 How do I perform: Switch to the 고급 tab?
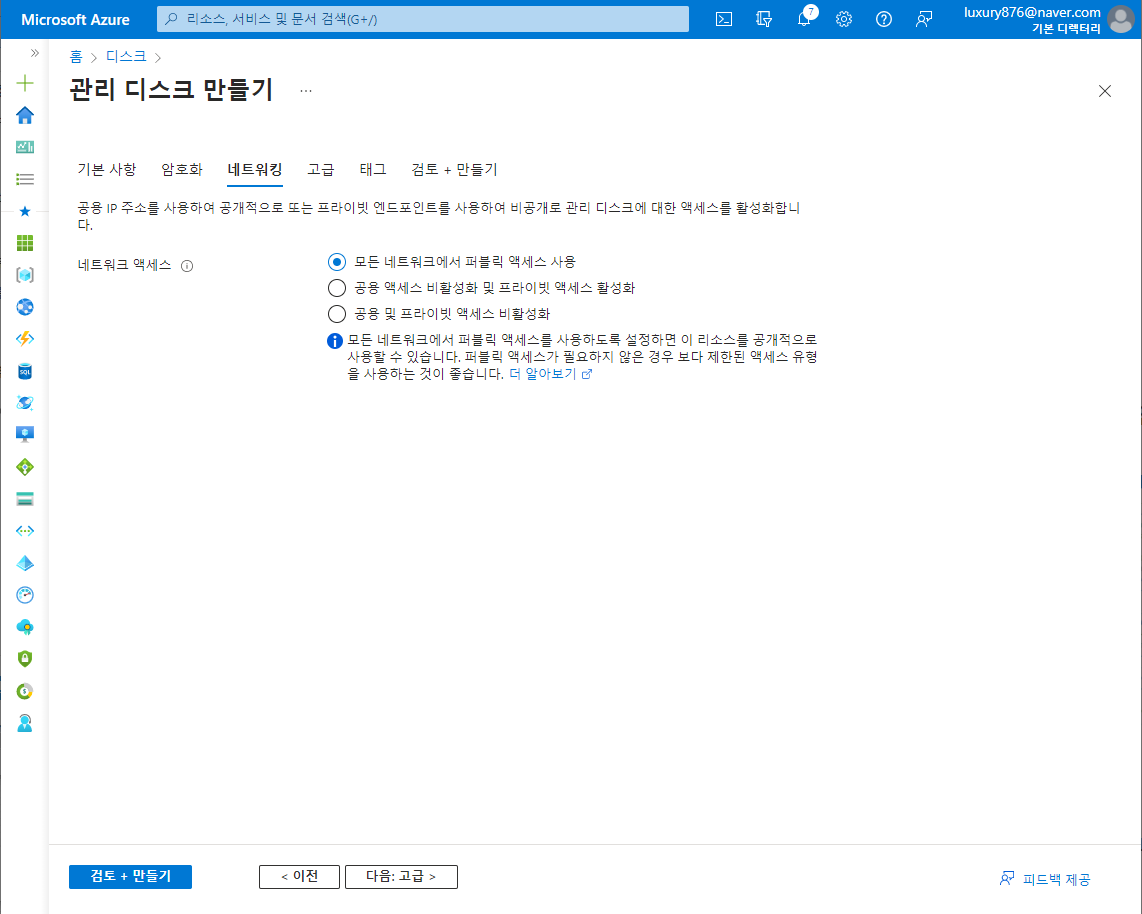click(x=320, y=170)
